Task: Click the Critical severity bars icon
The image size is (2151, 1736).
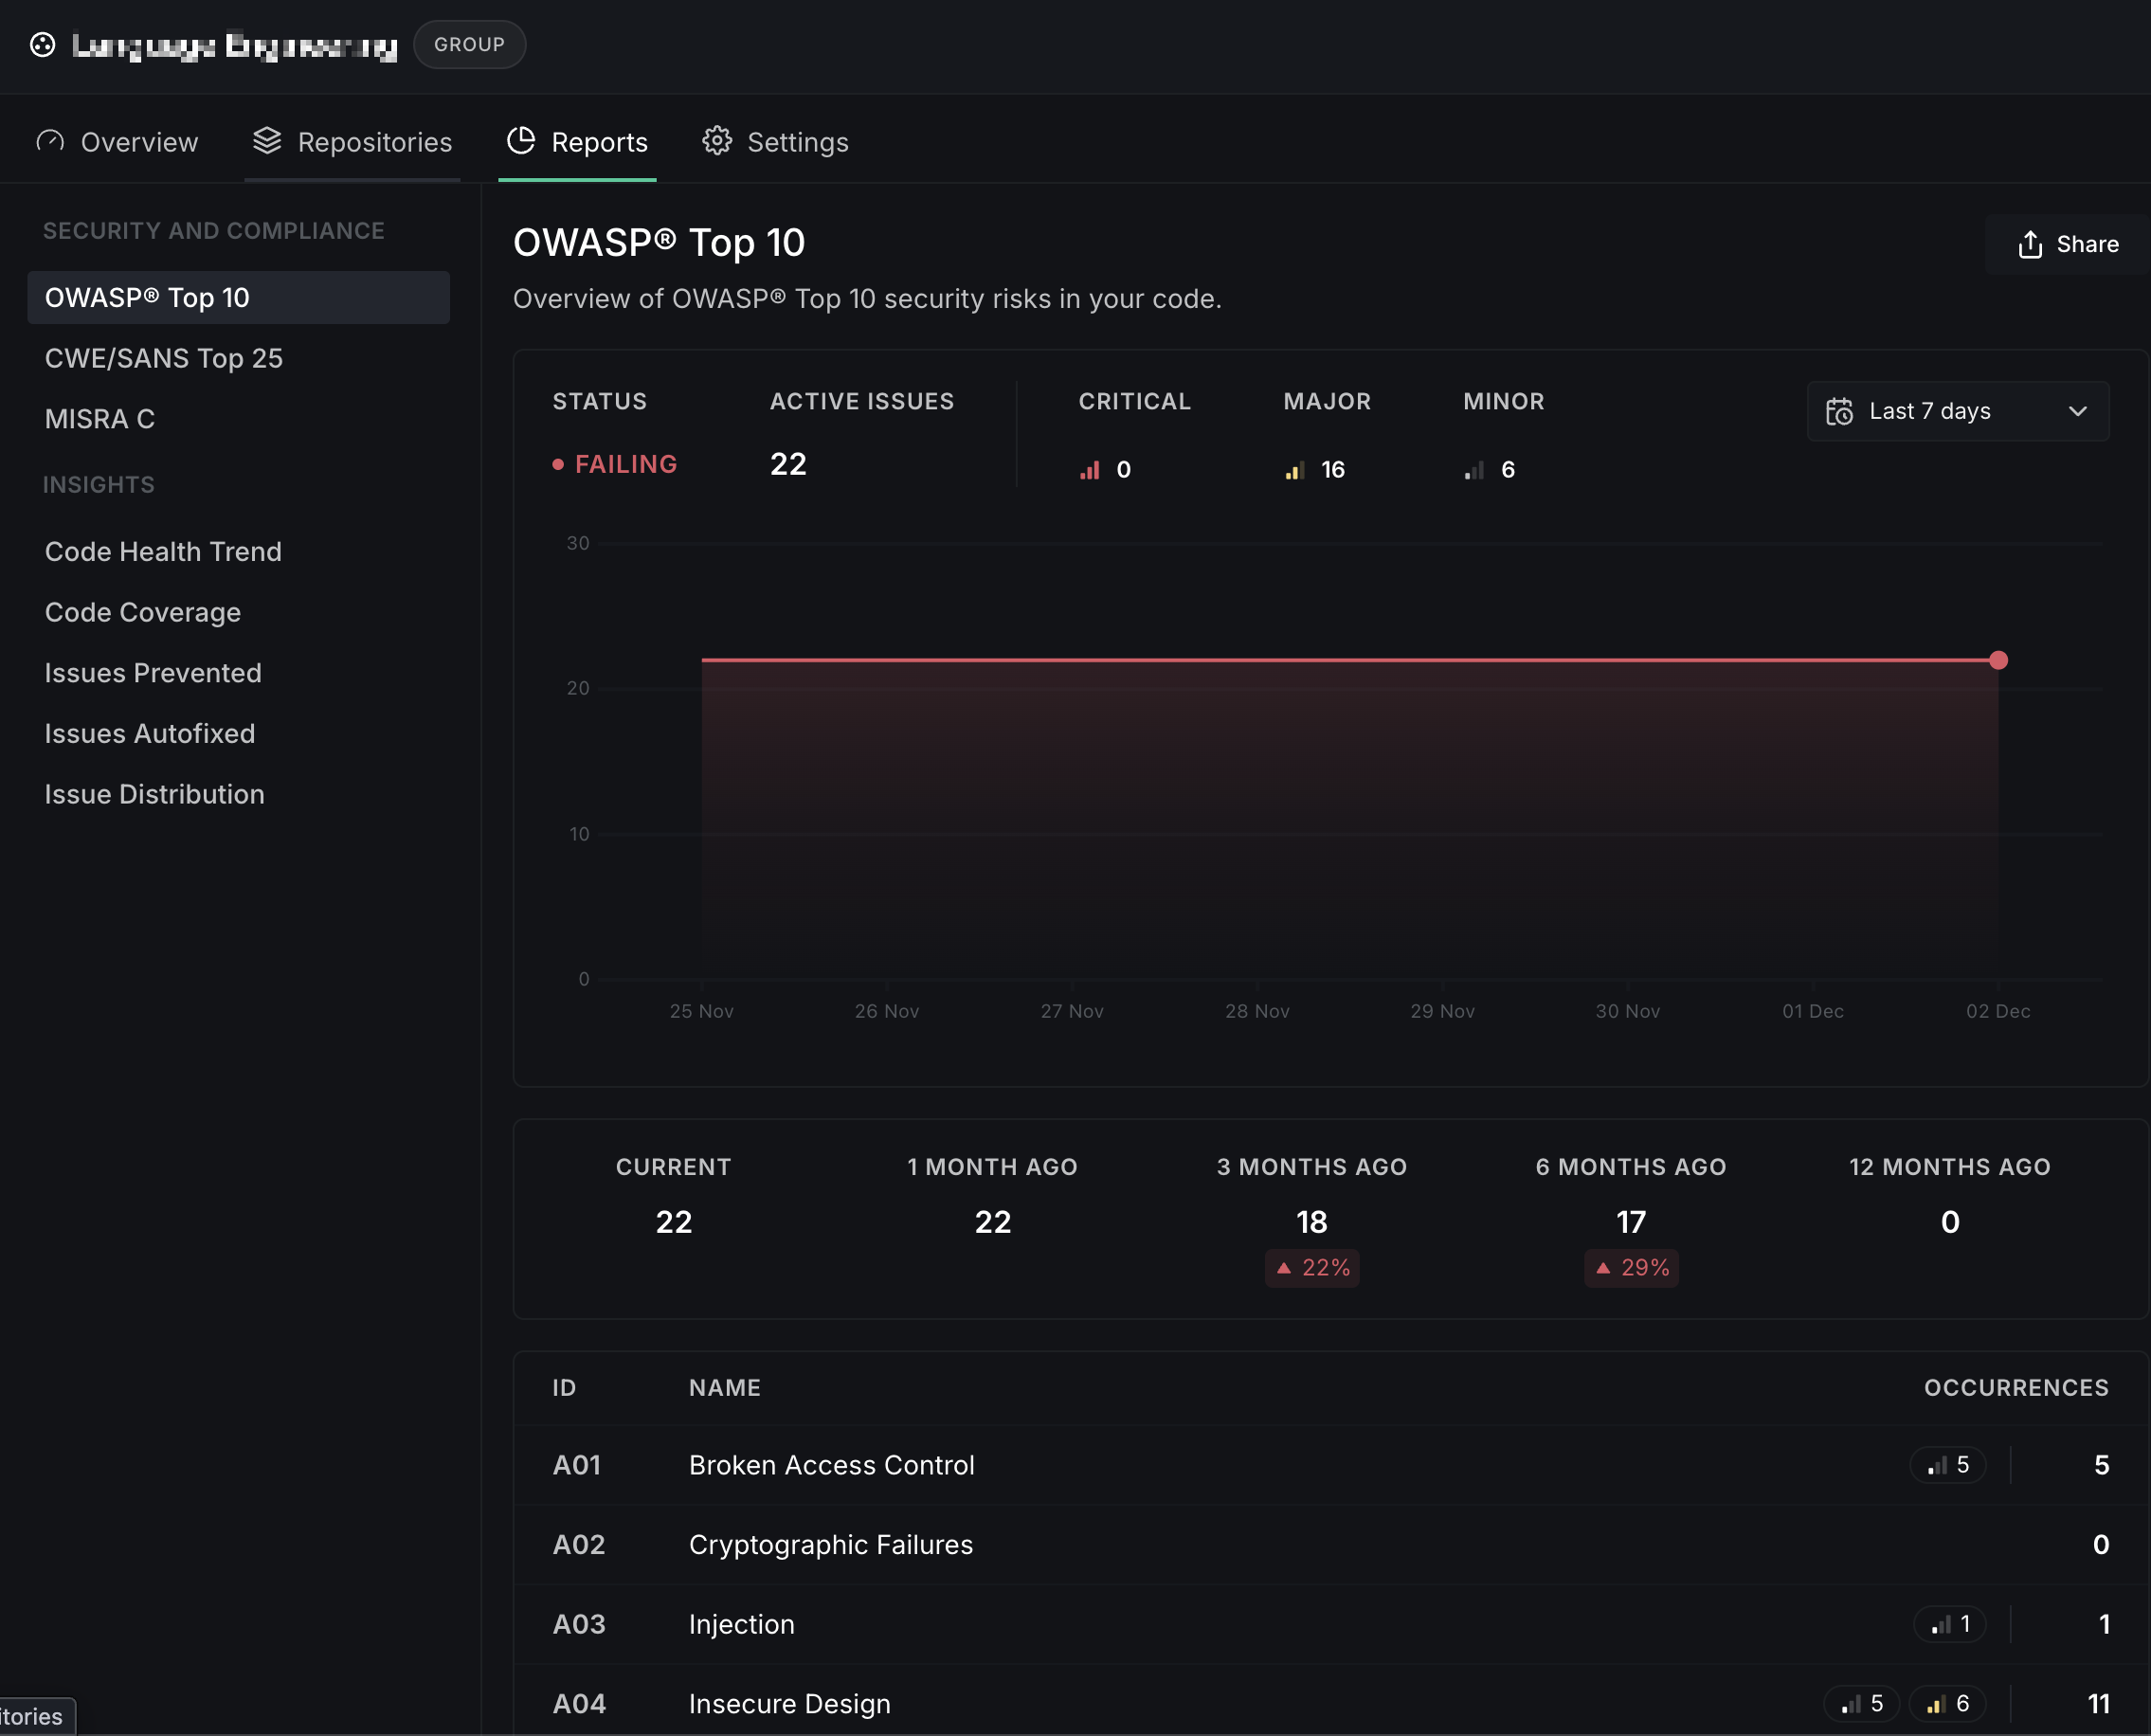Action: [1090, 470]
